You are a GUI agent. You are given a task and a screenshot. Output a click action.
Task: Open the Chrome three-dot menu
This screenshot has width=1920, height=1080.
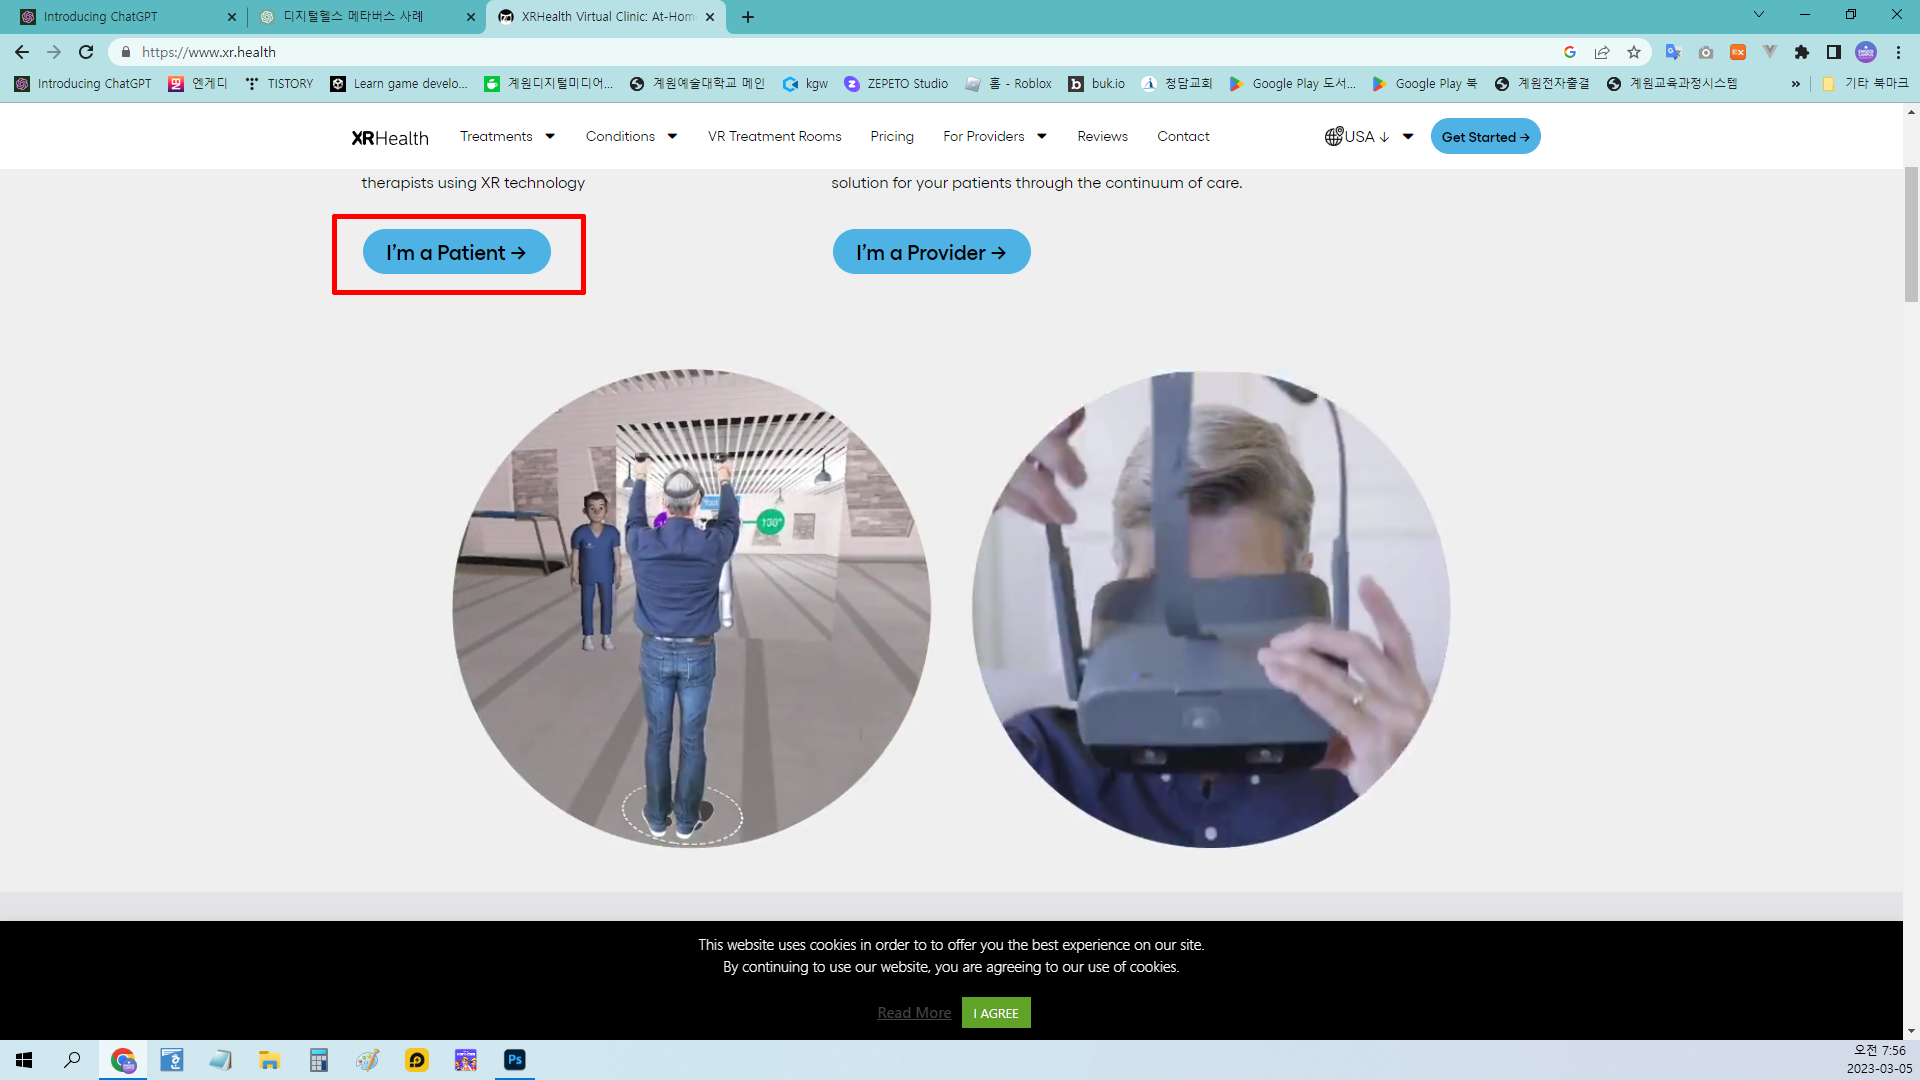click(1898, 52)
